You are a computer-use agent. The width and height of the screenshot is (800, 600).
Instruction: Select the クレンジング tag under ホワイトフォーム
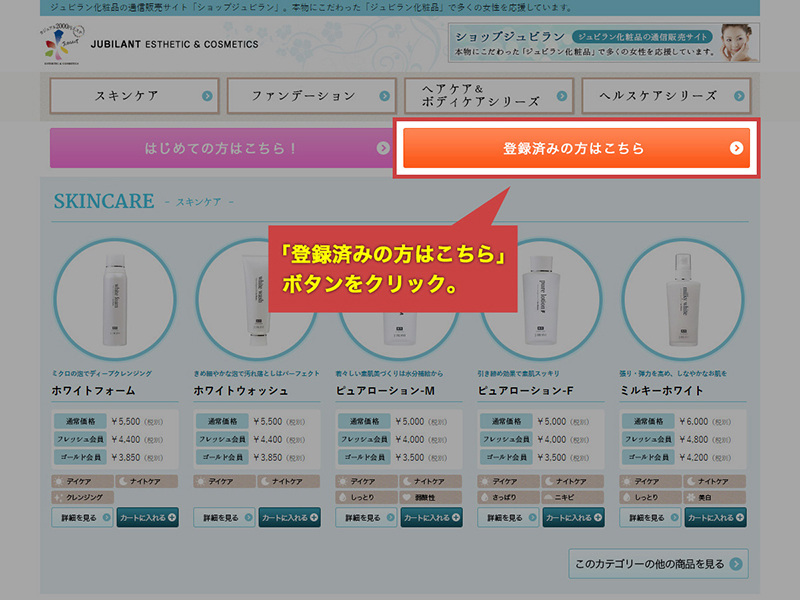click(x=83, y=497)
